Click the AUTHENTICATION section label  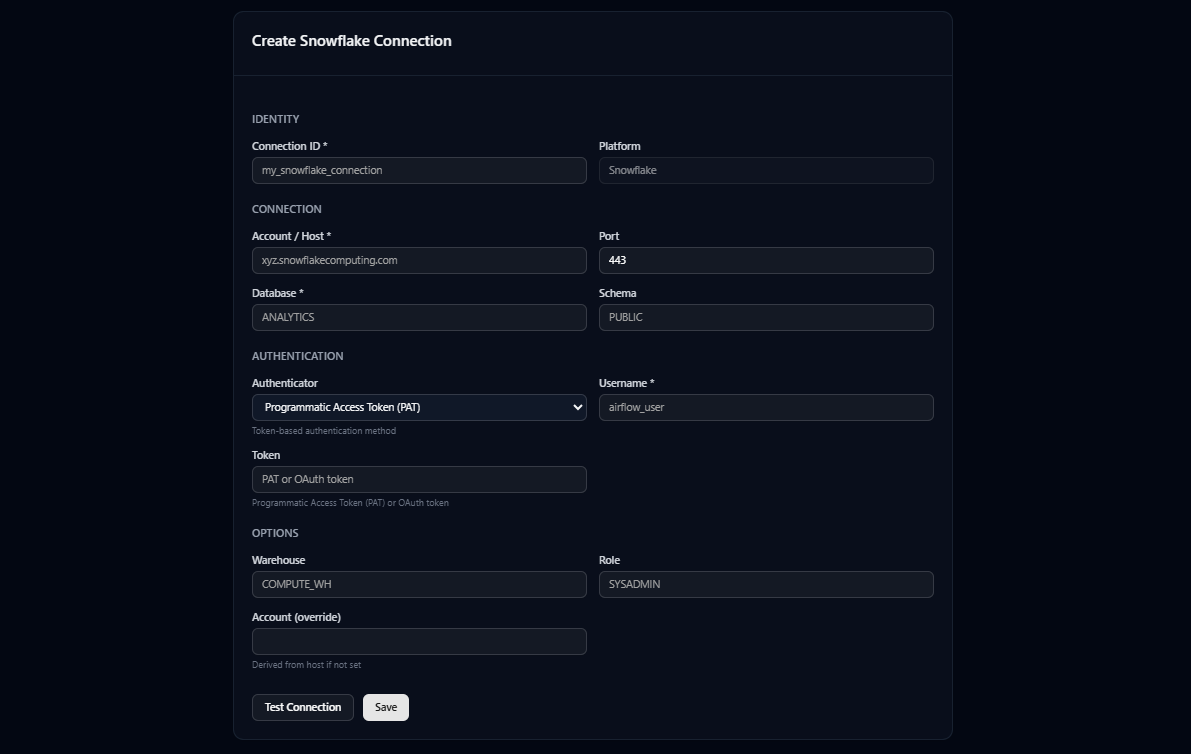coord(298,356)
